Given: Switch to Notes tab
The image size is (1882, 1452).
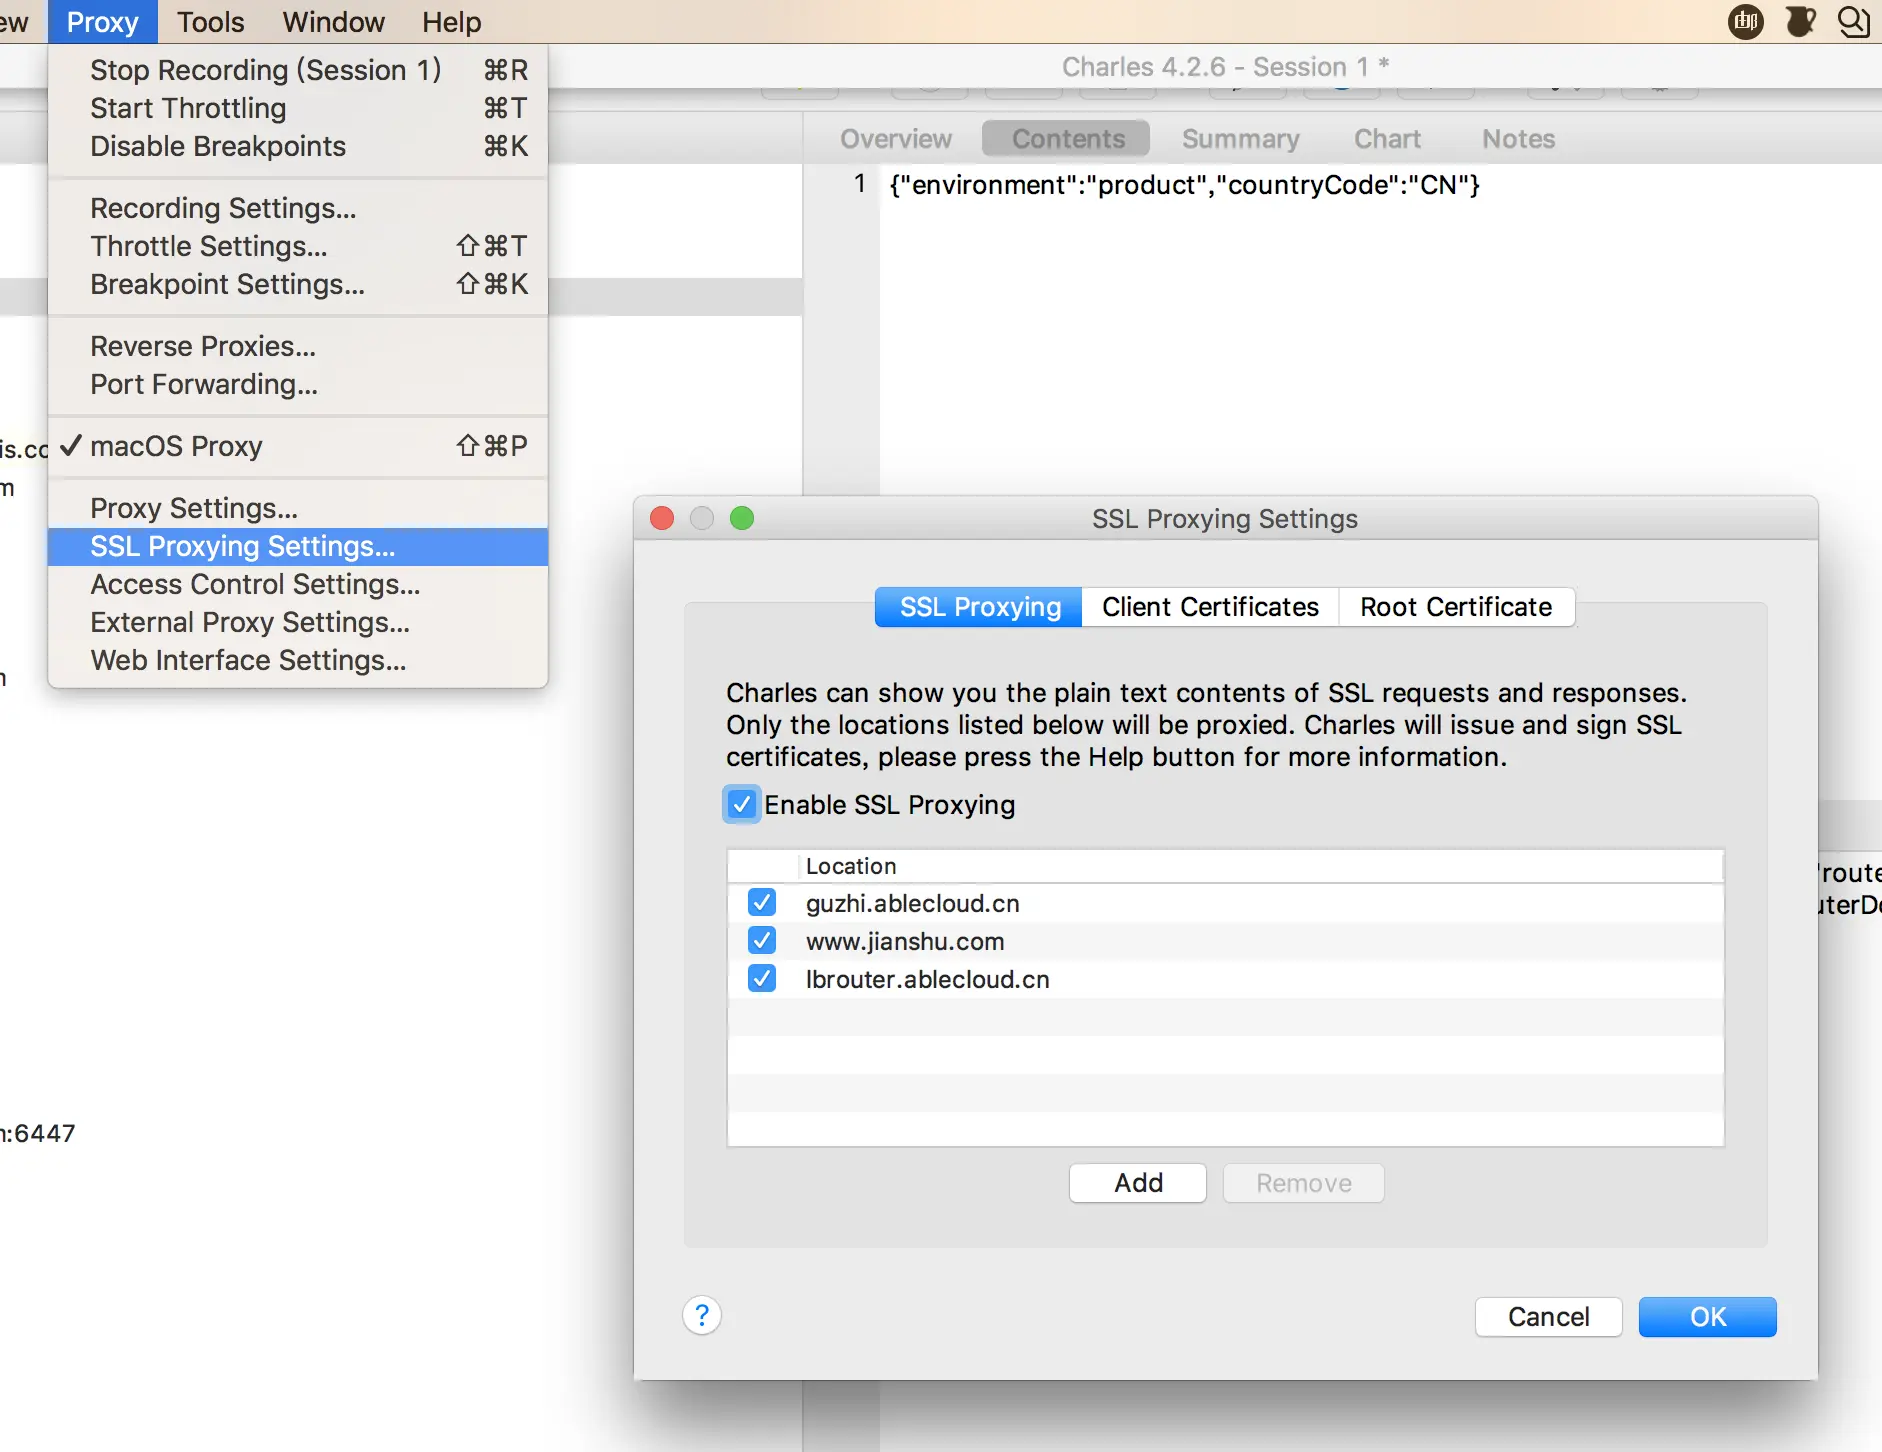Looking at the screenshot, I should point(1518,139).
